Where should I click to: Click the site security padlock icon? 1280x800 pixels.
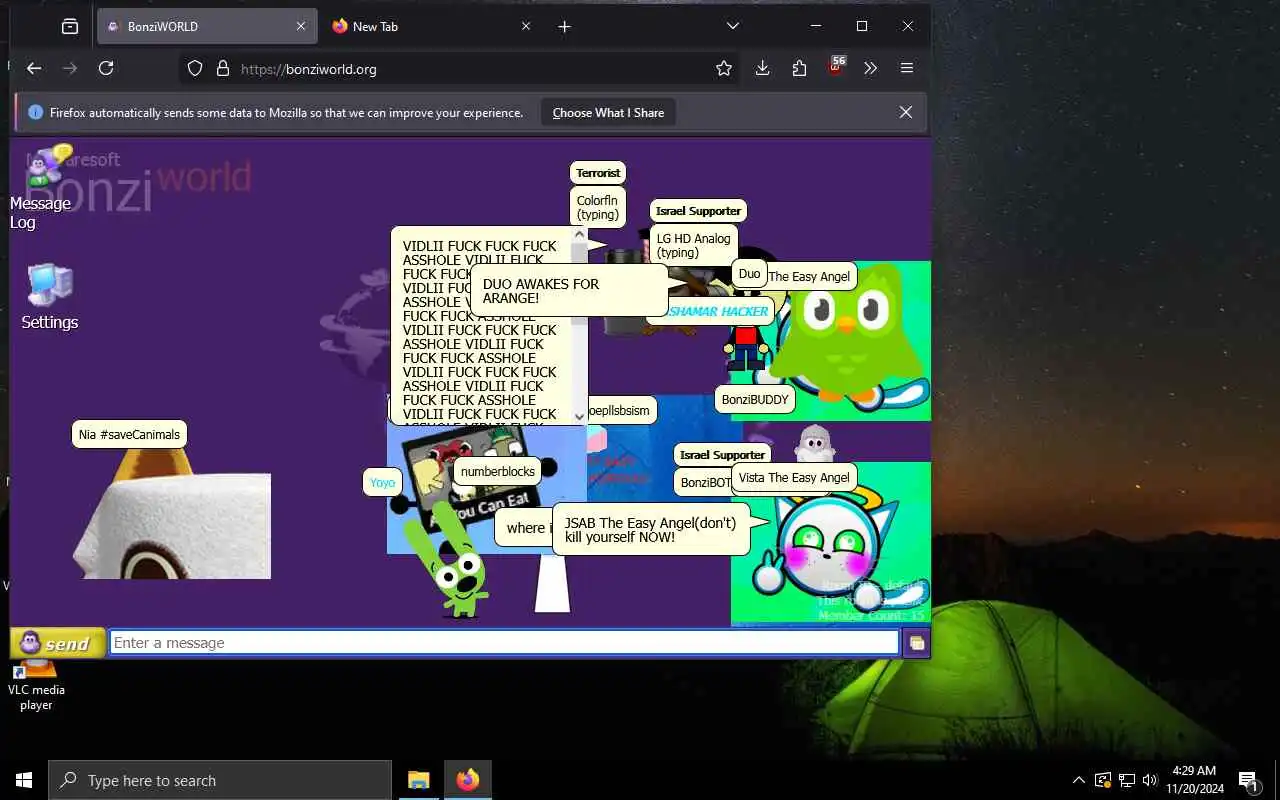222,68
